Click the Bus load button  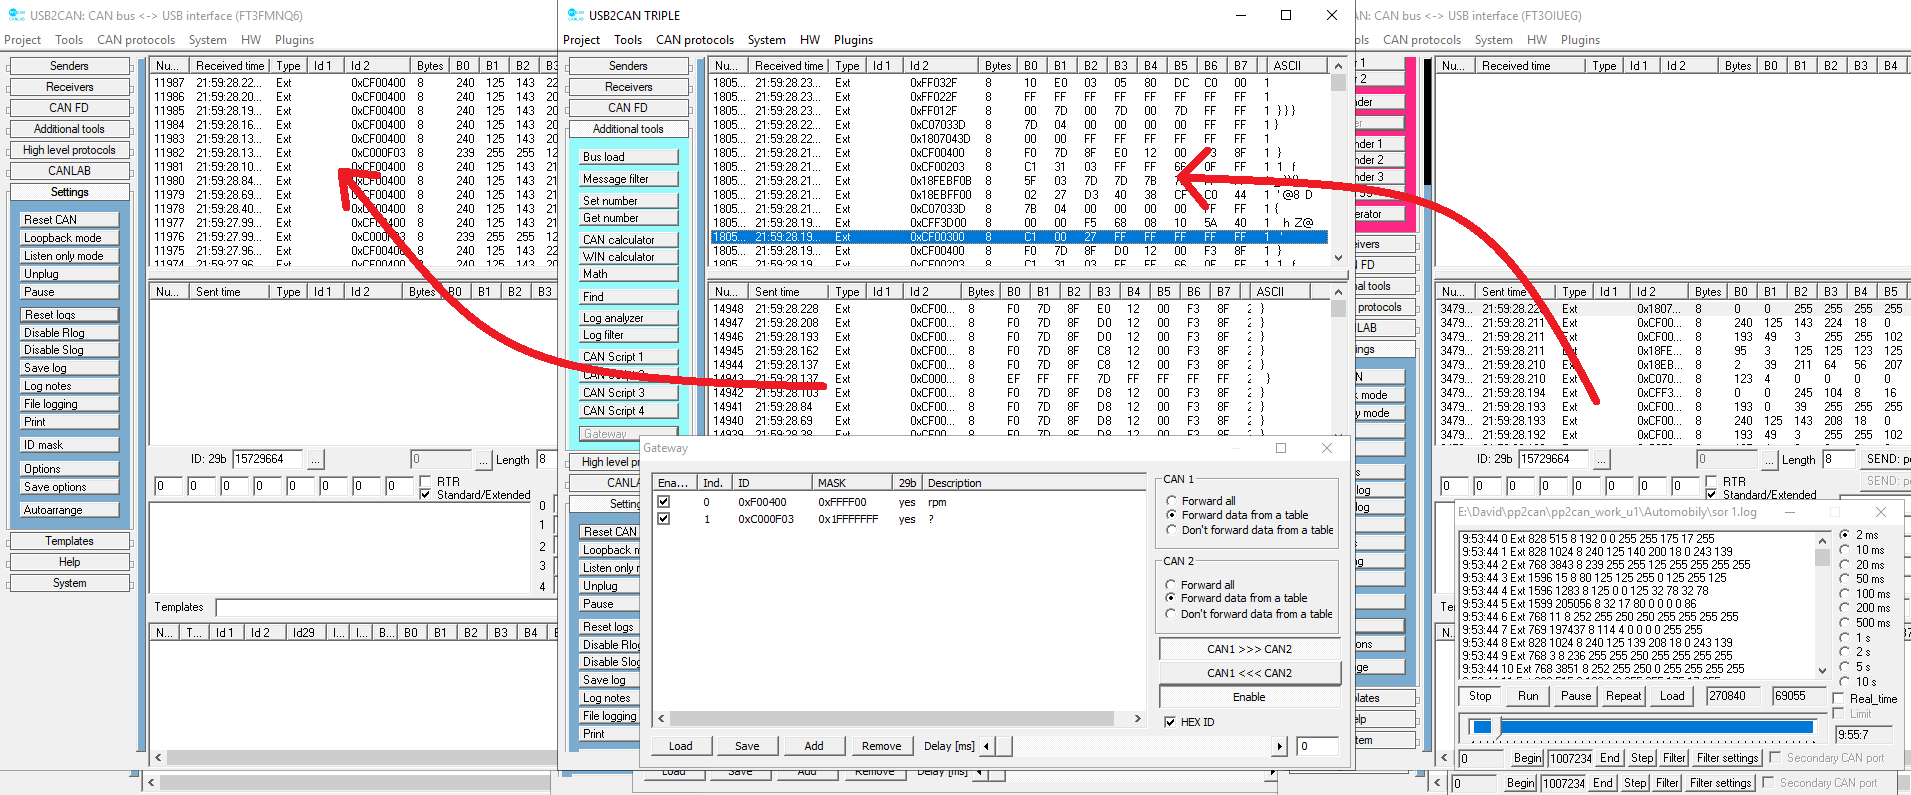629,157
